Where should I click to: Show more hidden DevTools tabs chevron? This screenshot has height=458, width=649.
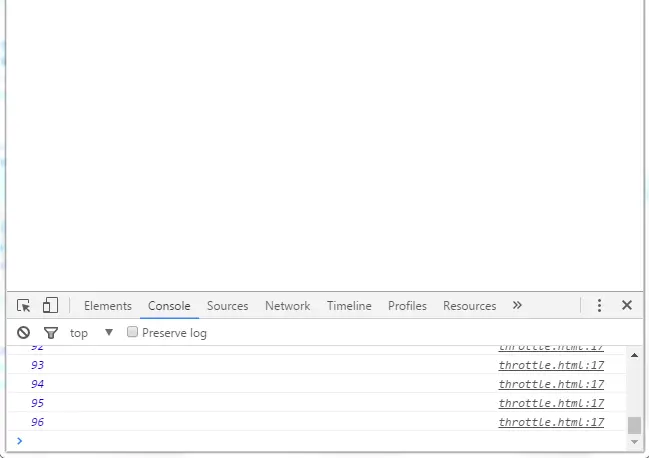coord(517,305)
